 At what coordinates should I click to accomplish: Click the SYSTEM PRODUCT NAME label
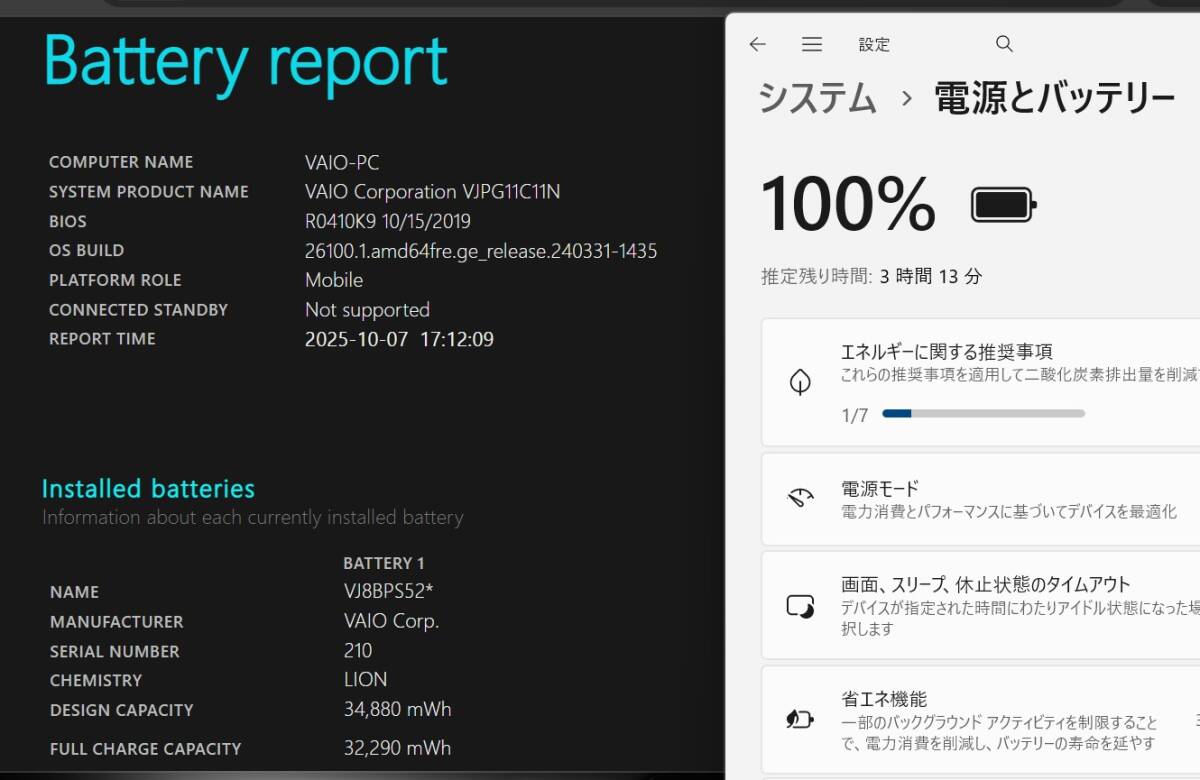(x=149, y=192)
